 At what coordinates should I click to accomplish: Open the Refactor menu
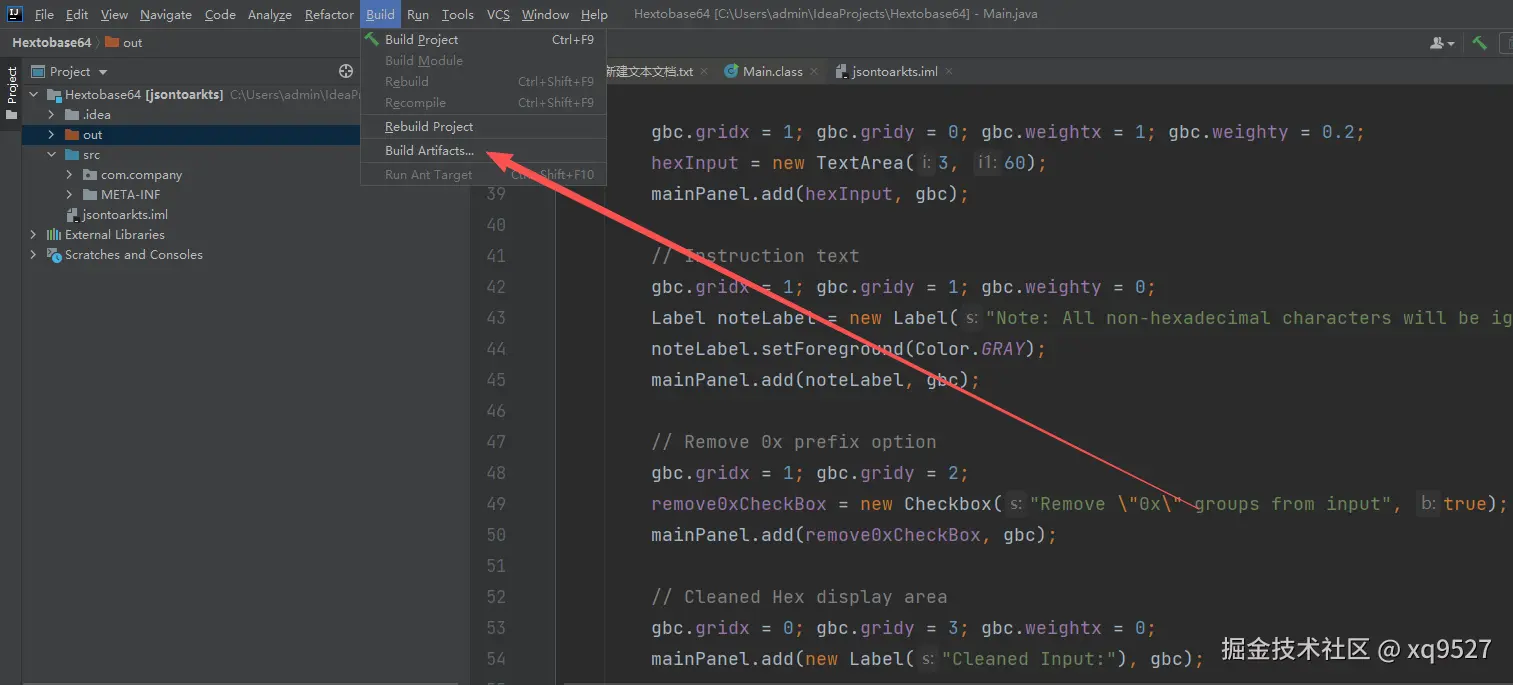point(329,14)
